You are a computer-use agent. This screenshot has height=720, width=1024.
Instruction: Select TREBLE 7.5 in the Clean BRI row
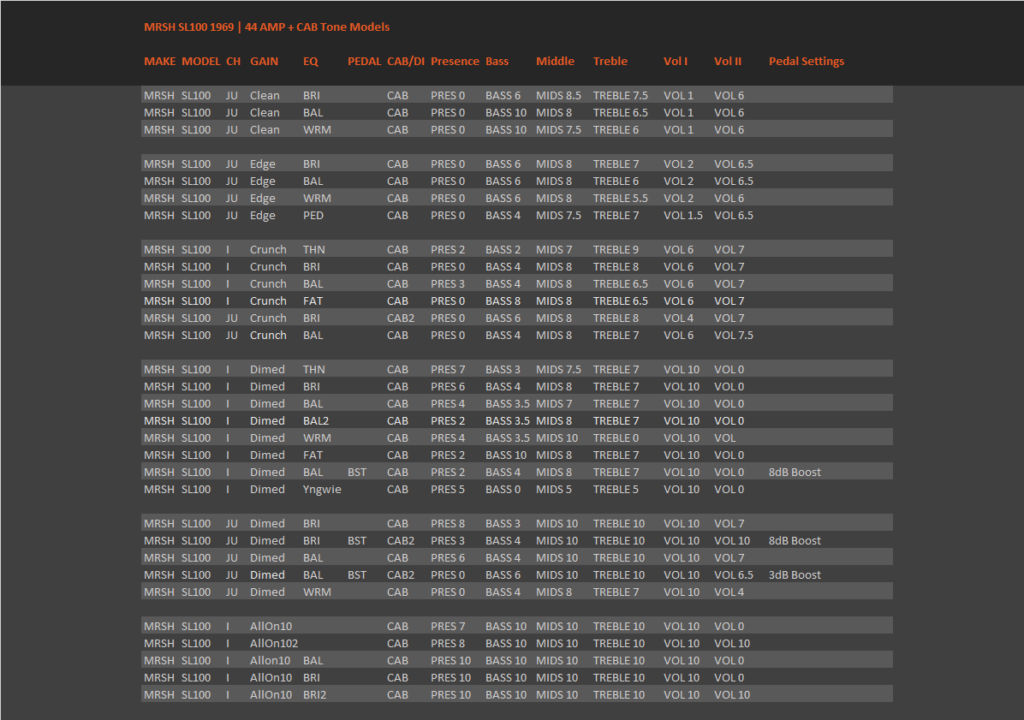[620, 95]
